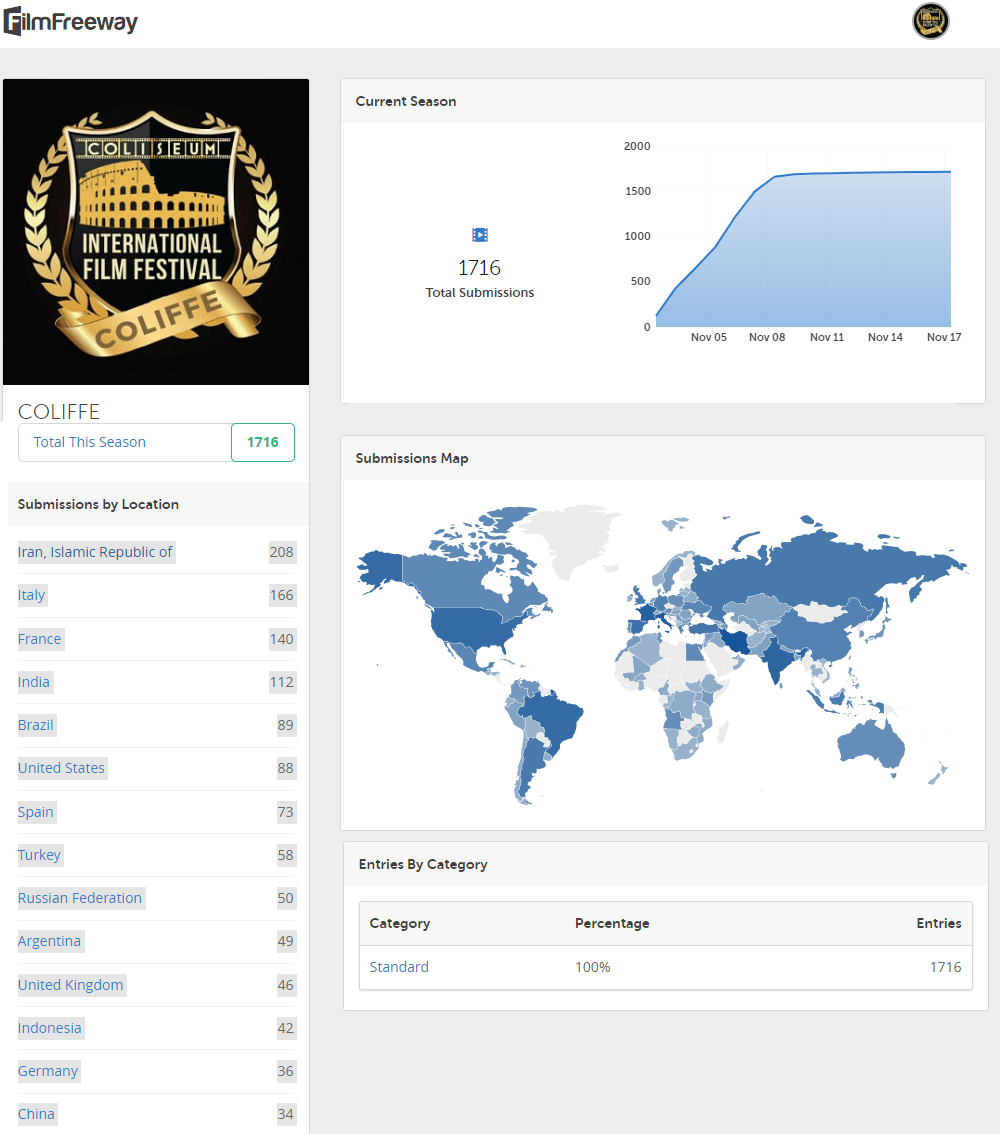Screen dimensions: 1000x1134
Task: Open Argentina submissions link
Action: coord(49,941)
